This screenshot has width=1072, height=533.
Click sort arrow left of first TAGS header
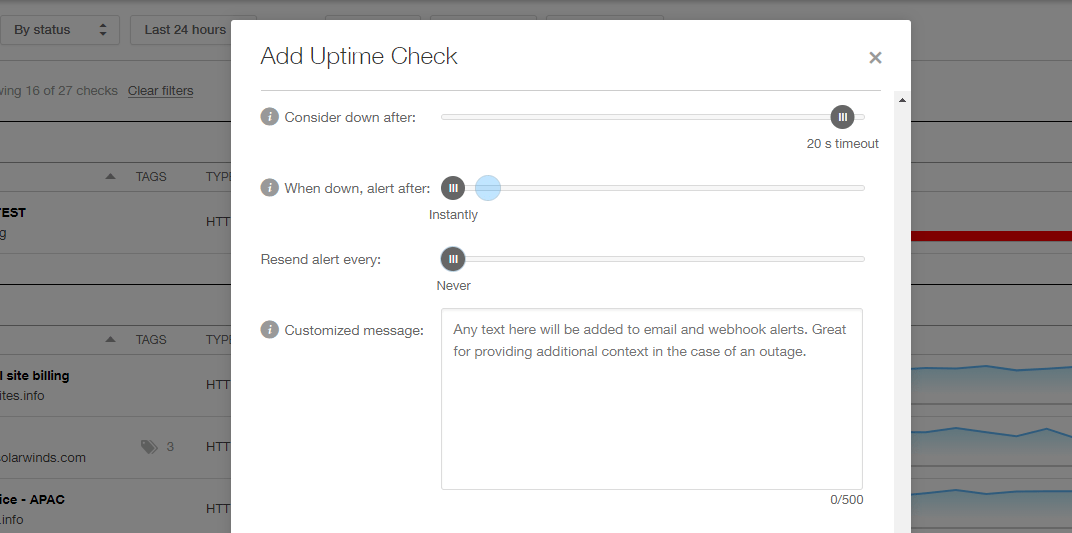coord(110,177)
